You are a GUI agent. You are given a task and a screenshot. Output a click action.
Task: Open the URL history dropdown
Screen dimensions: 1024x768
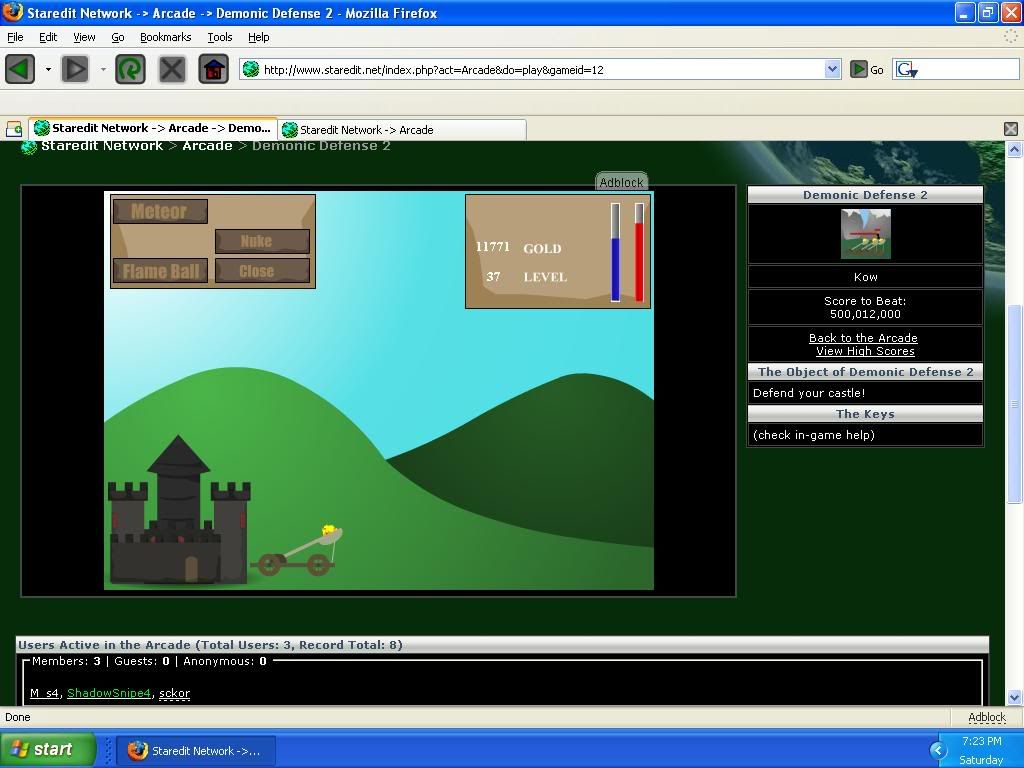pos(832,69)
